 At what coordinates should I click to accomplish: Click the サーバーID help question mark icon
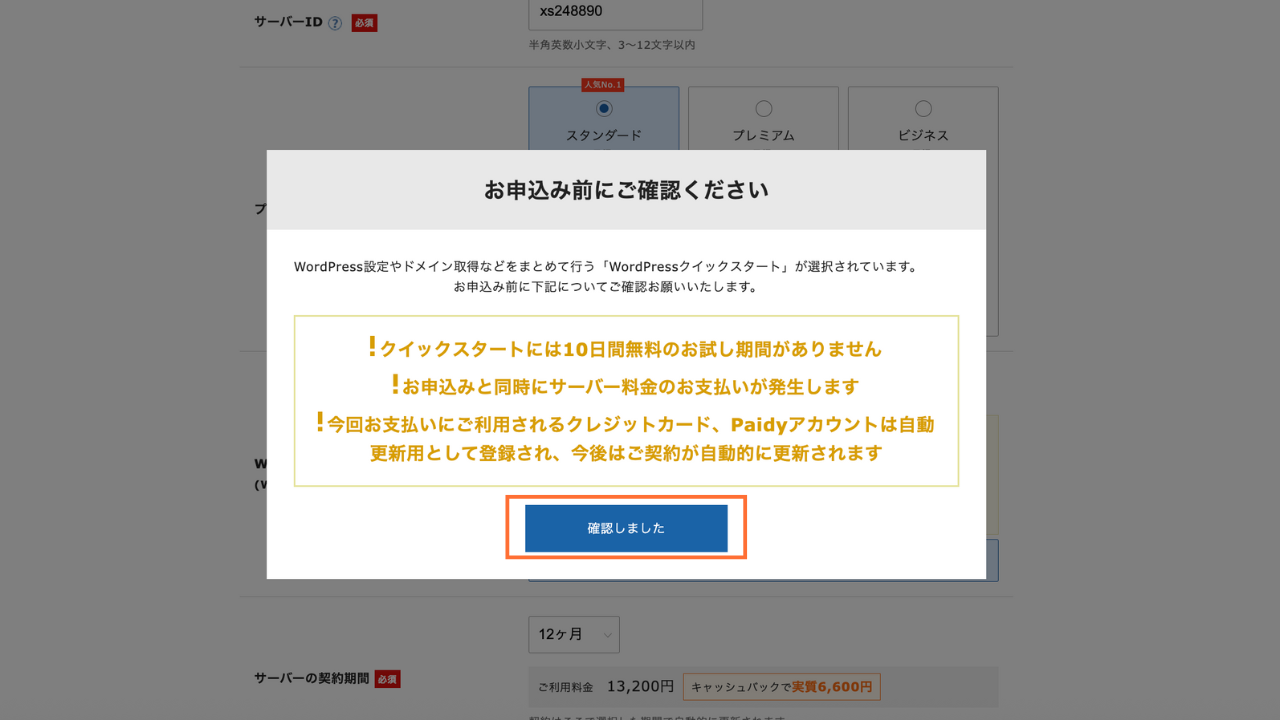tap(335, 23)
